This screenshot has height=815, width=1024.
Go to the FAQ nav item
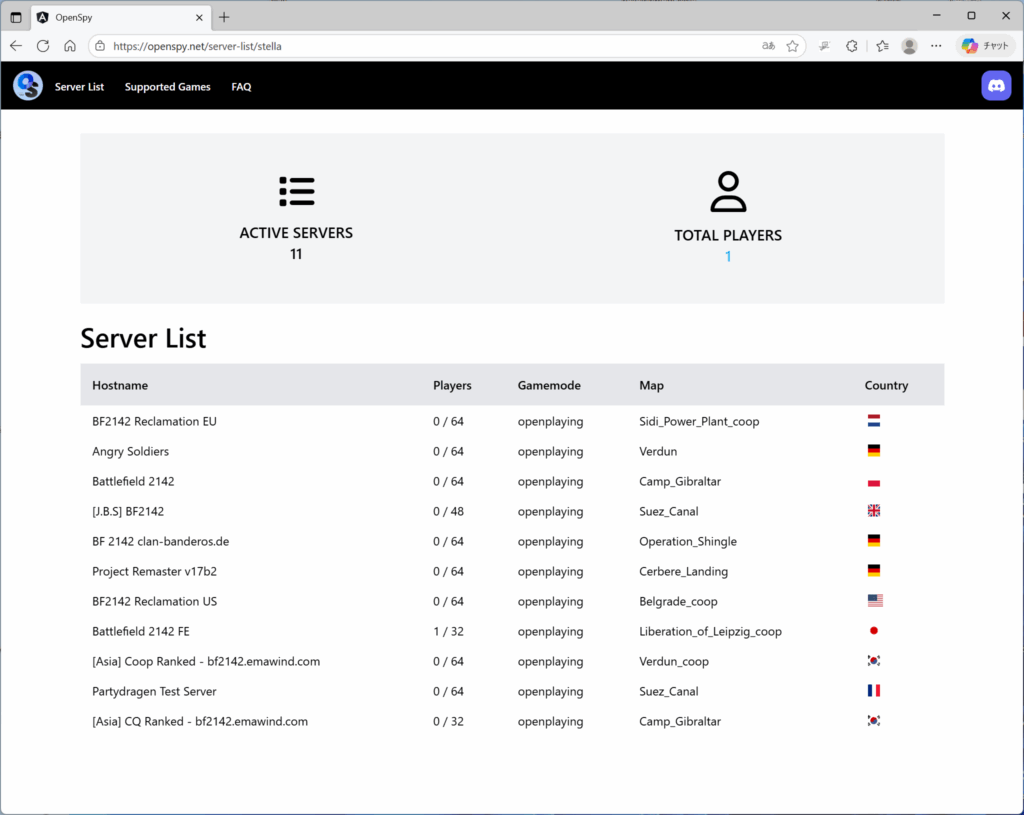coord(241,87)
